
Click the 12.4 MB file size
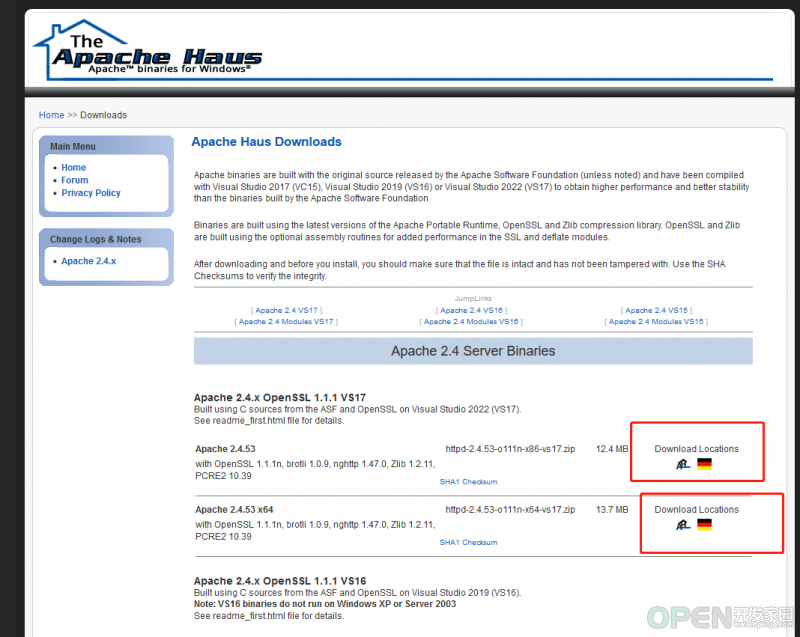pos(612,449)
